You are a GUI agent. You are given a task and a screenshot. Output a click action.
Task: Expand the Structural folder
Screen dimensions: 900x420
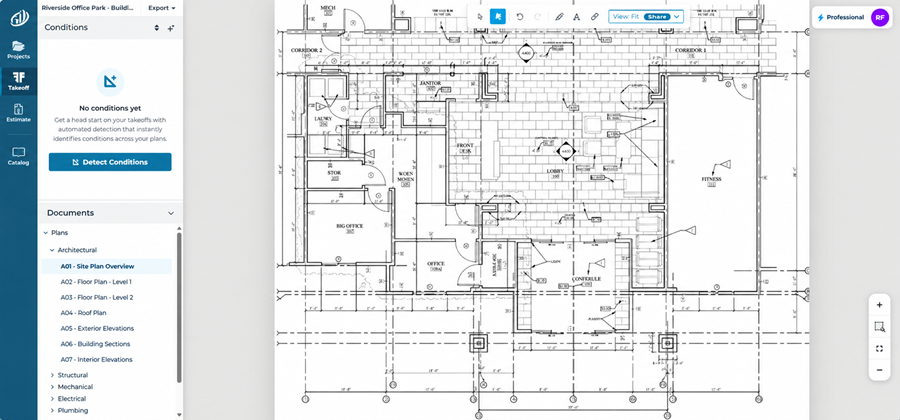[52, 375]
